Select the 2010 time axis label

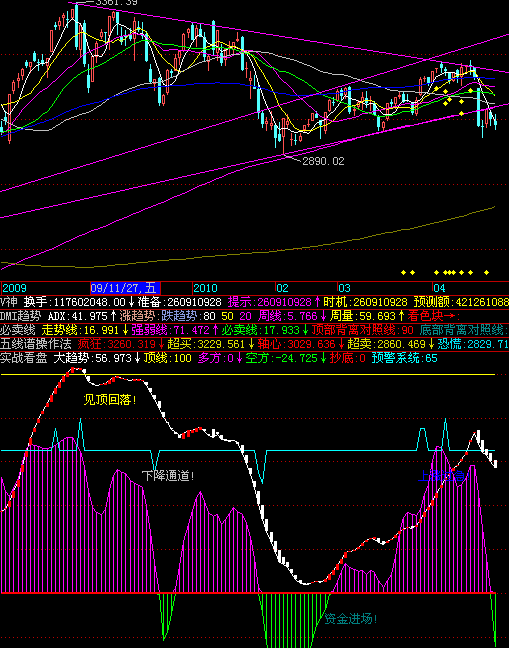(x=205, y=288)
